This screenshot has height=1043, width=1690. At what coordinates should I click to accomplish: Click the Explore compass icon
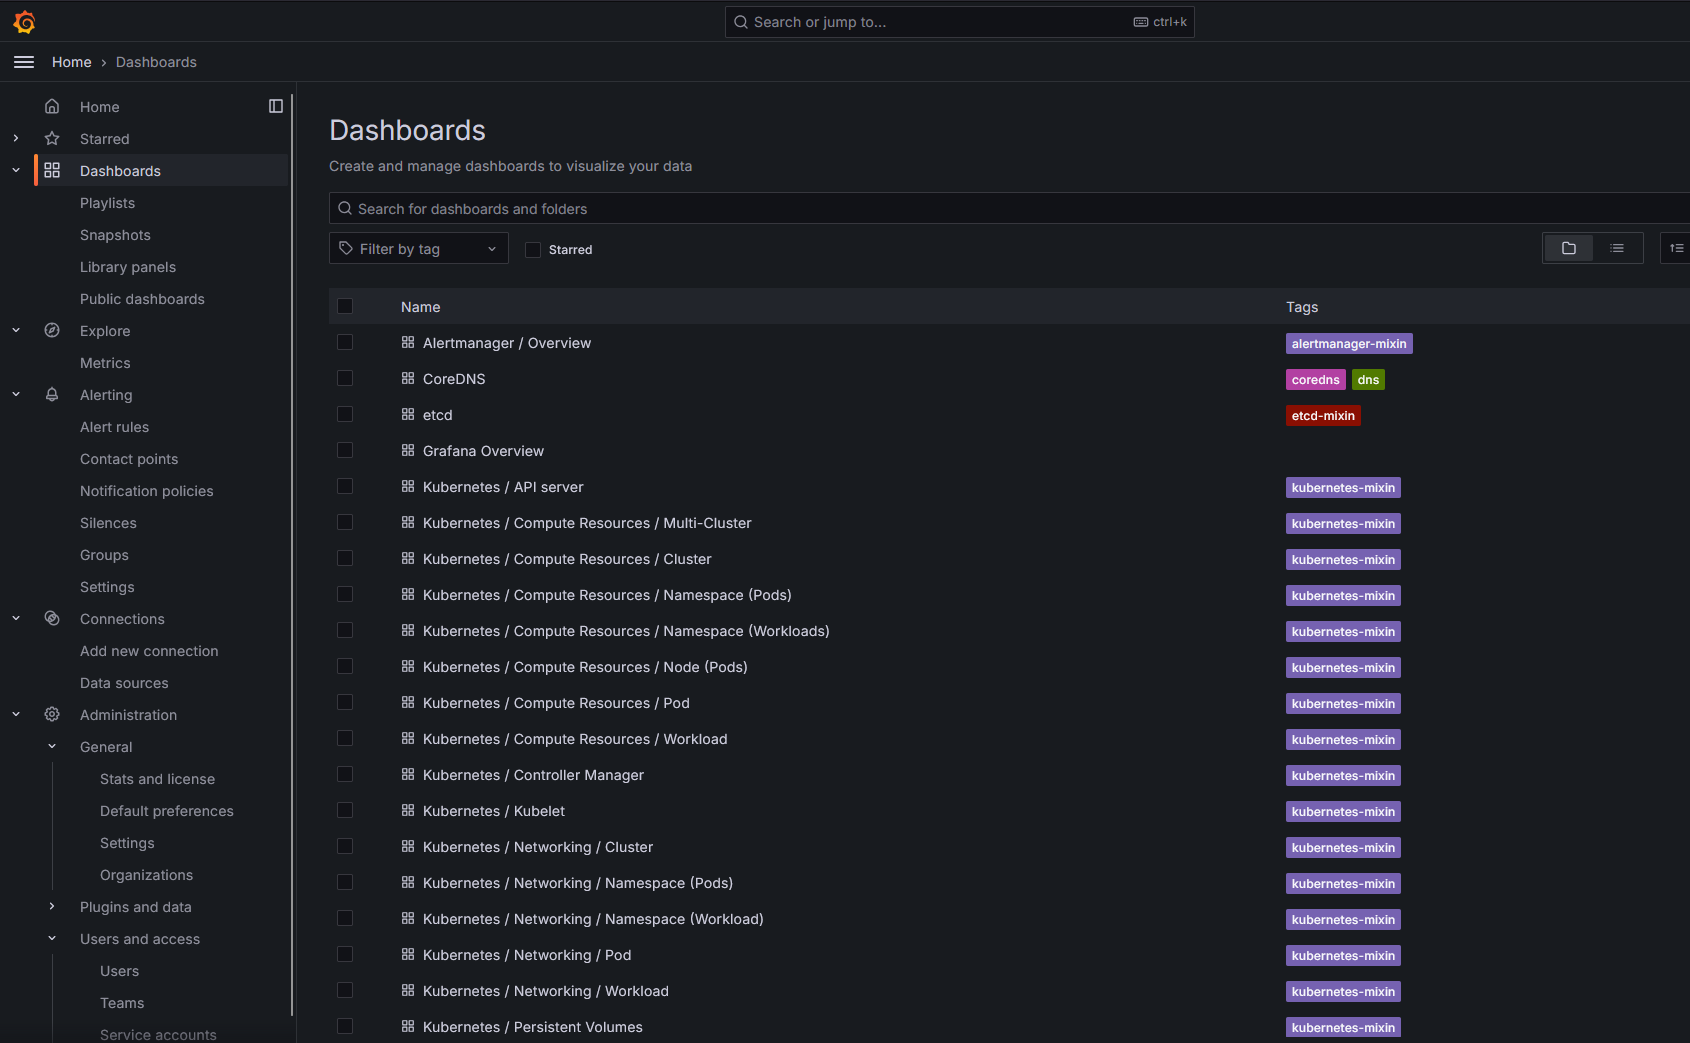[x=52, y=330]
